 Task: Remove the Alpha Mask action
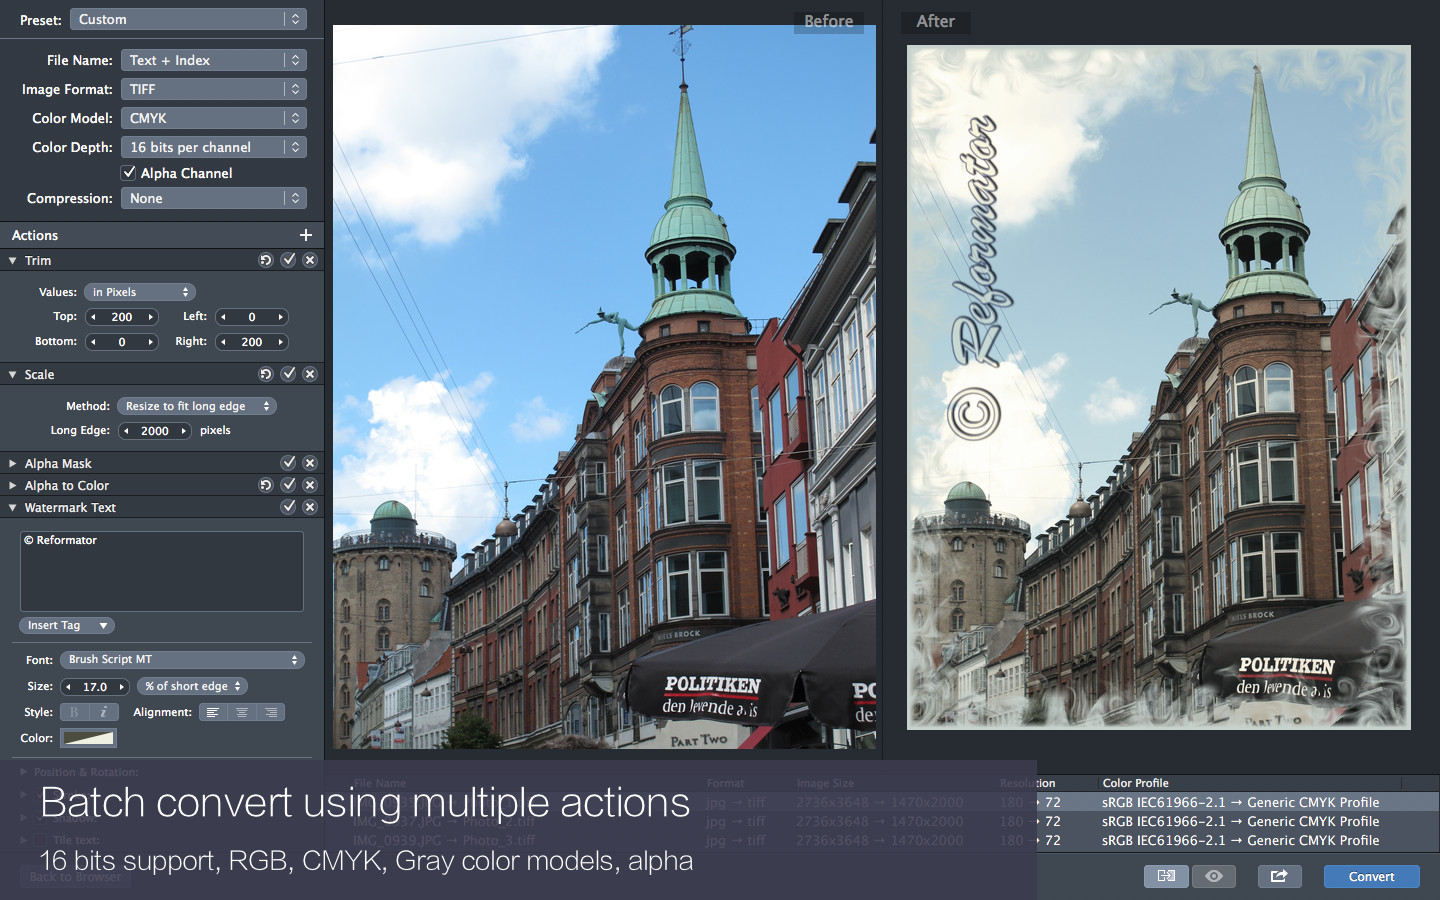[x=310, y=463]
